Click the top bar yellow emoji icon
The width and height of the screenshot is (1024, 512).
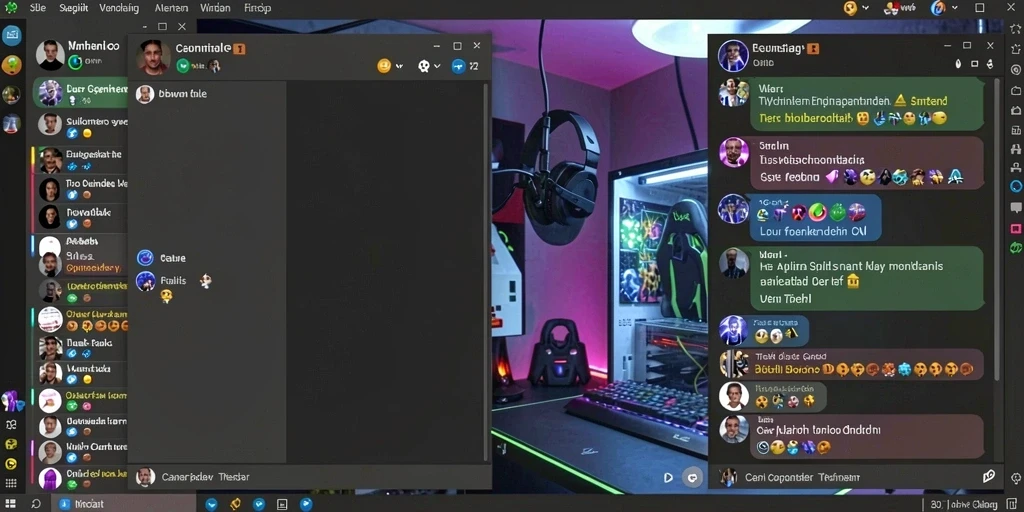[850, 8]
